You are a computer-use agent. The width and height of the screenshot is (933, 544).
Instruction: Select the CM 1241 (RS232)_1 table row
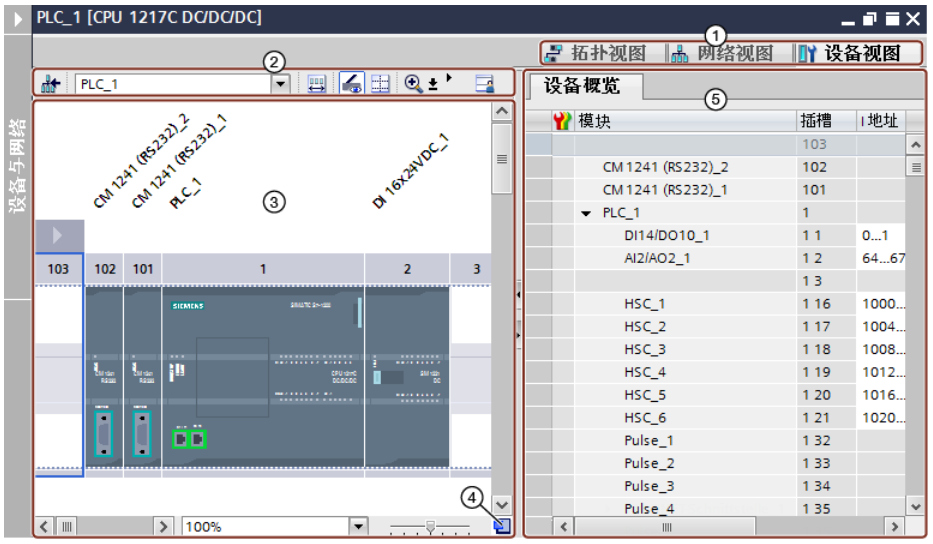(x=716, y=190)
